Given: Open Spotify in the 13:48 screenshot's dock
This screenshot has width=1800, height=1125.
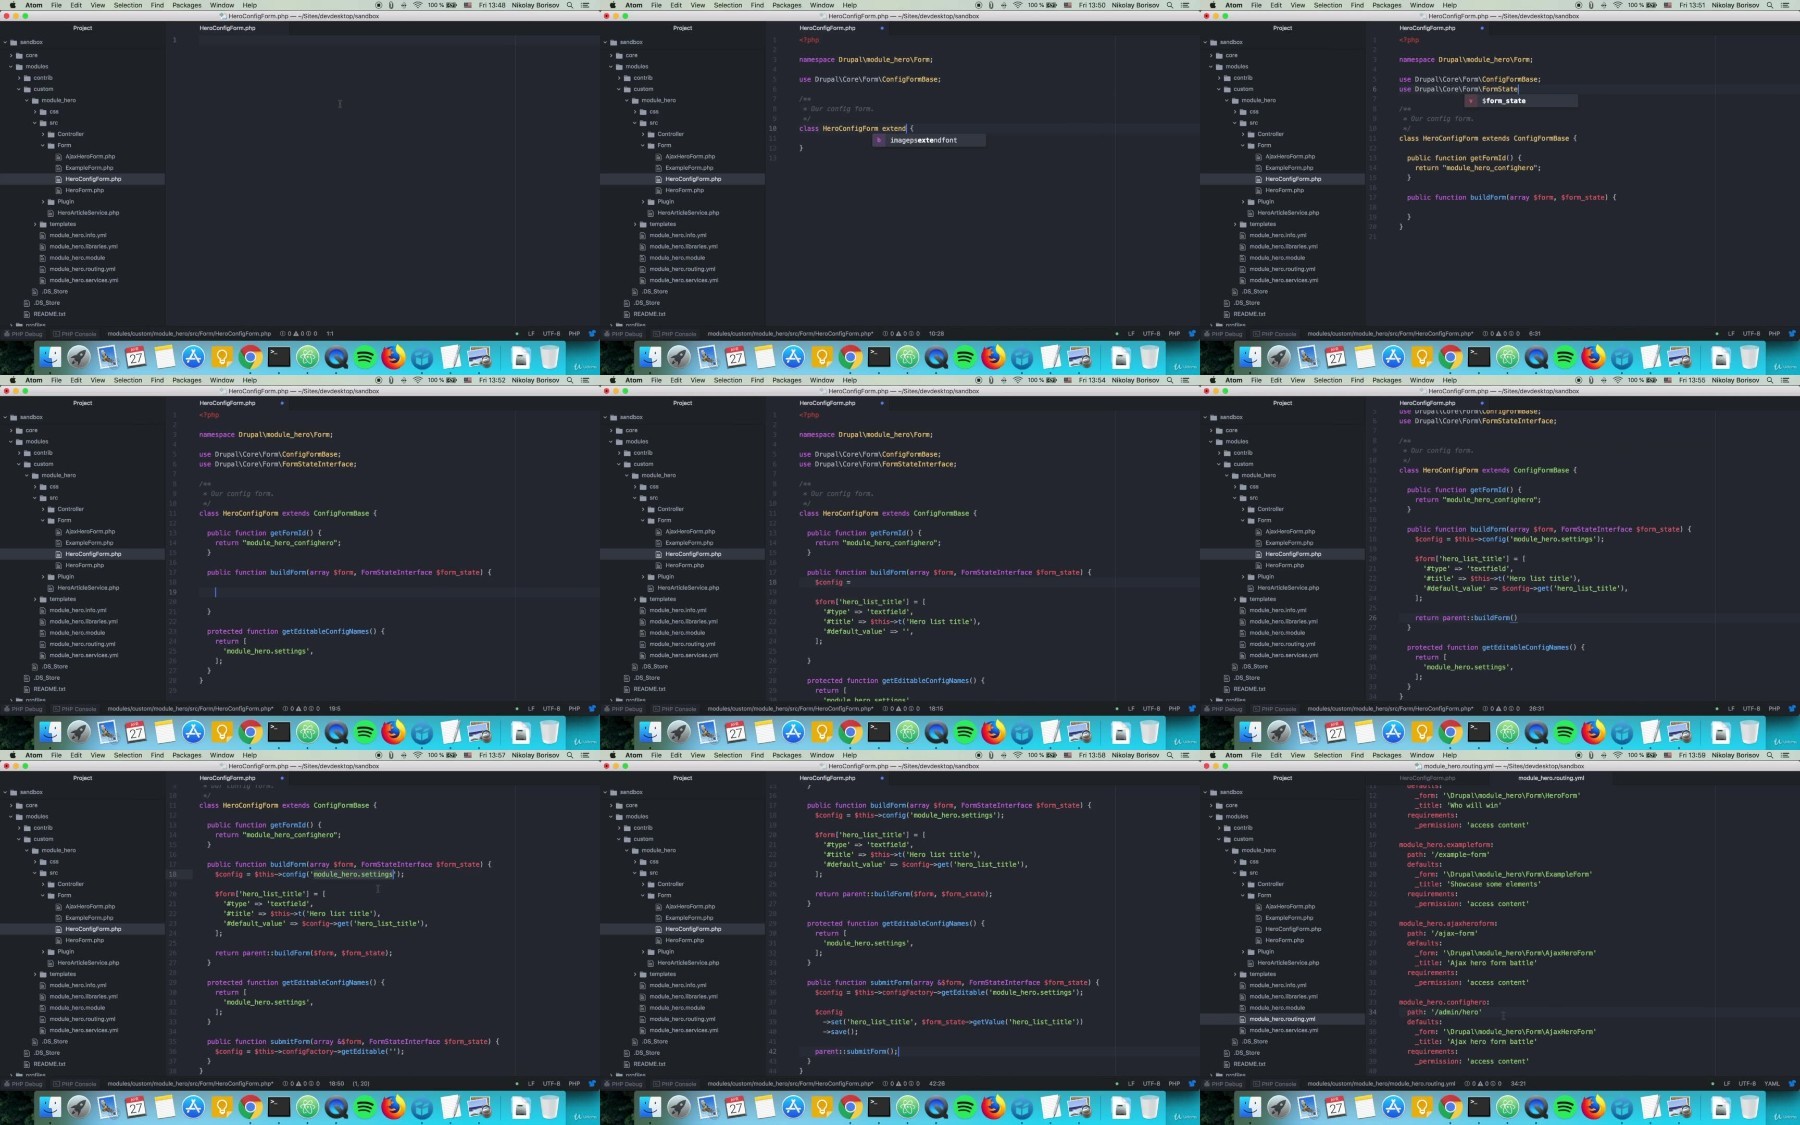Looking at the screenshot, I should tap(365, 357).
